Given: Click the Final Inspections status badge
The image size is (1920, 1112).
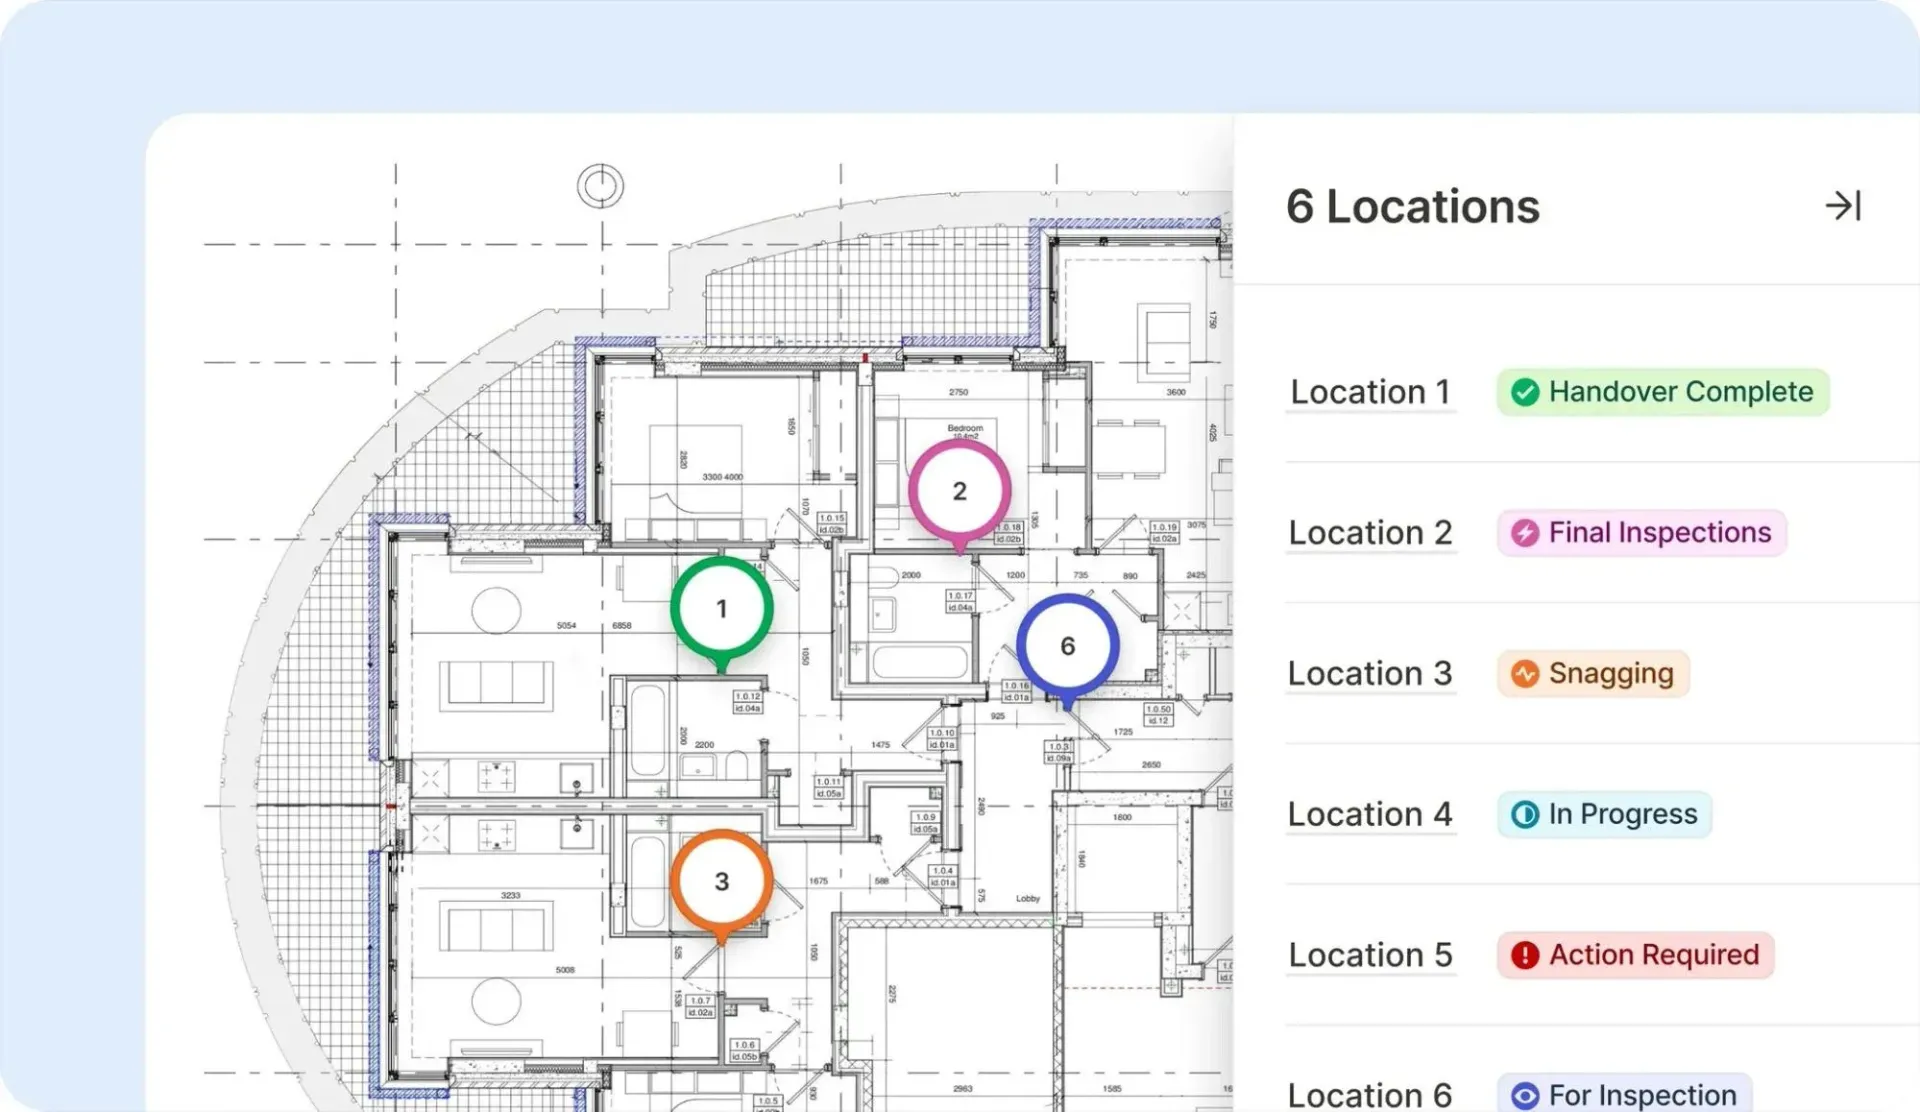Looking at the screenshot, I should point(1641,533).
